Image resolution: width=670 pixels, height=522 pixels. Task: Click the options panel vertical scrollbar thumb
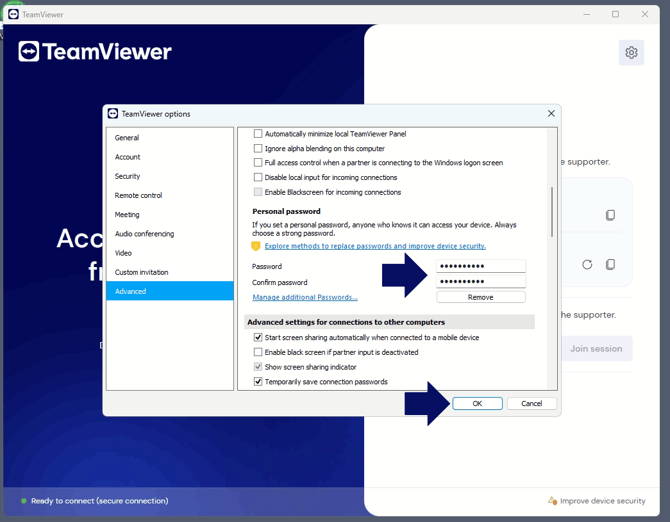(x=552, y=212)
